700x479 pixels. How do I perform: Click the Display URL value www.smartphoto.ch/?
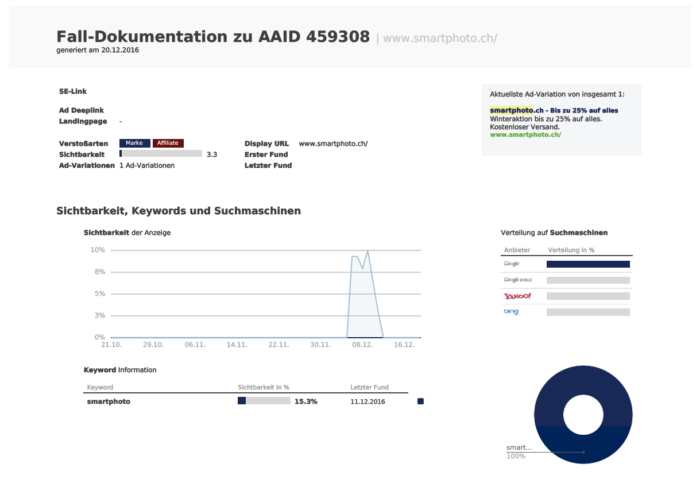click(333, 143)
